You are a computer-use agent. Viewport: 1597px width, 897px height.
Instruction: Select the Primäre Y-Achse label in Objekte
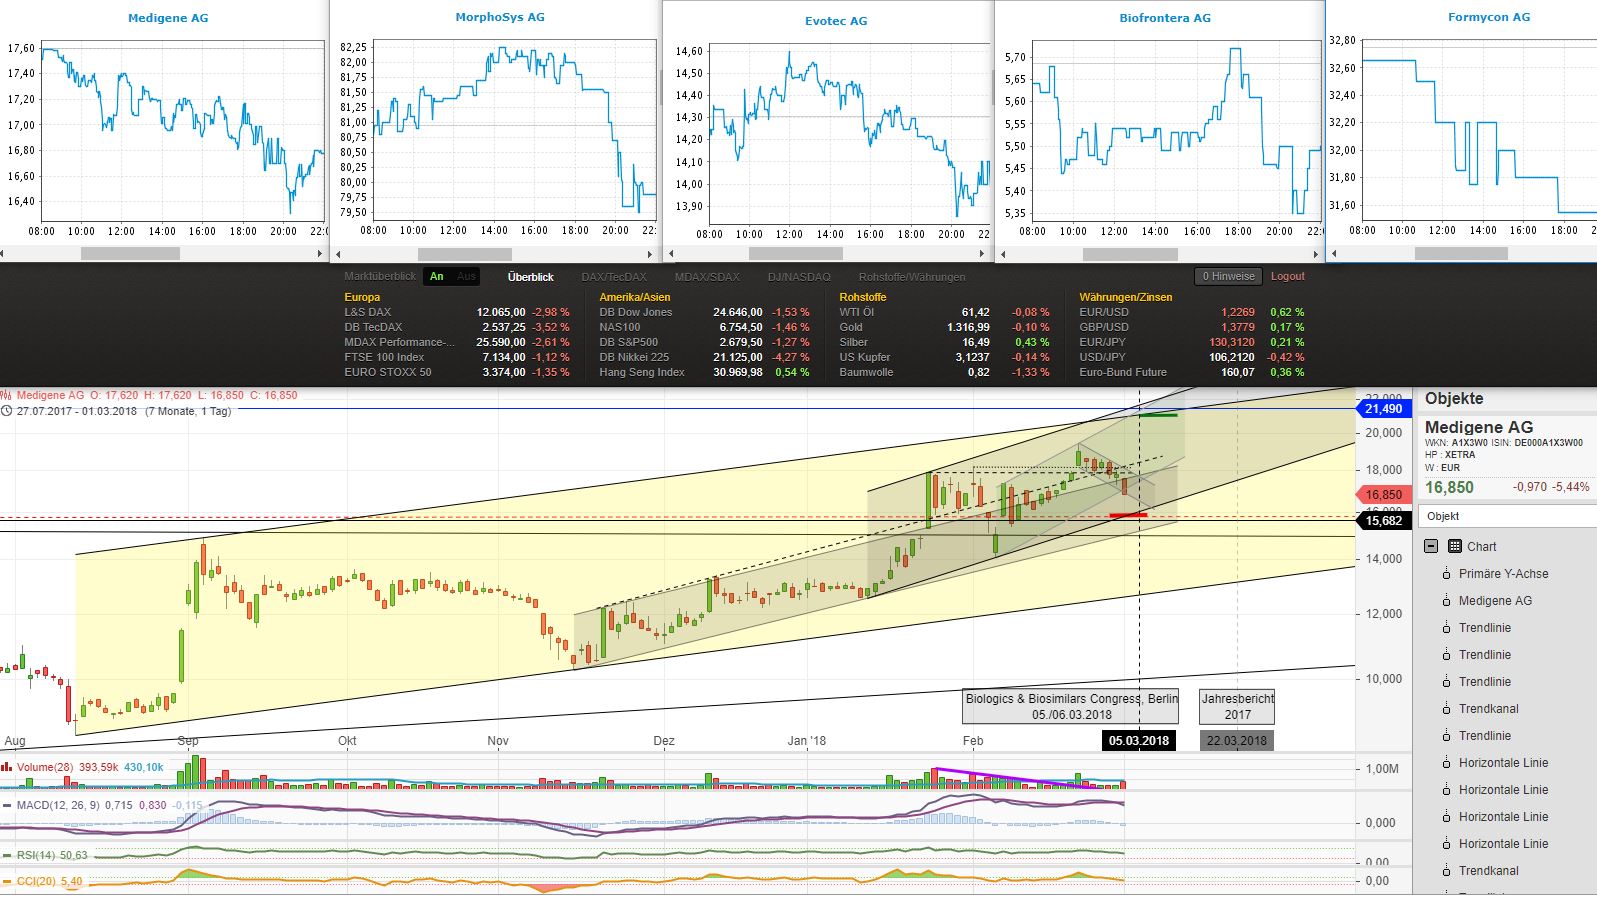coord(1503,573)
